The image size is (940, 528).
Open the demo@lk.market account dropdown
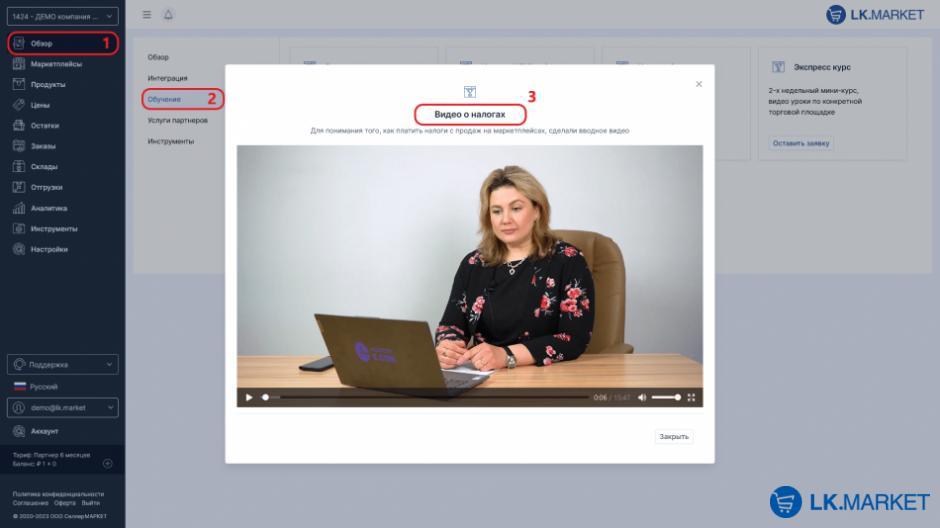click(x=62, y=408)
